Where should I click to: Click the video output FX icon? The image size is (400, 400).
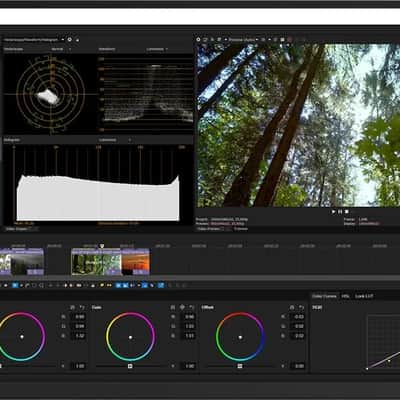[212, 39]
